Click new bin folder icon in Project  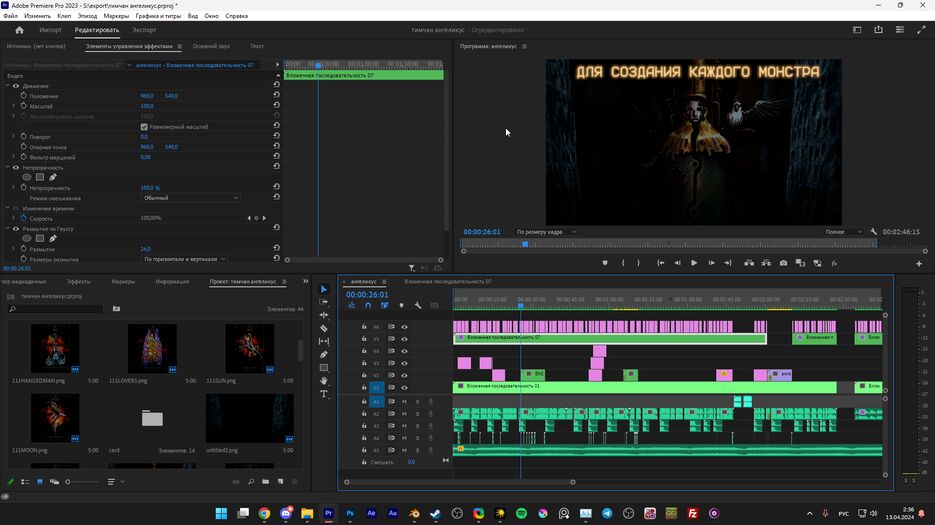[265, 481]
